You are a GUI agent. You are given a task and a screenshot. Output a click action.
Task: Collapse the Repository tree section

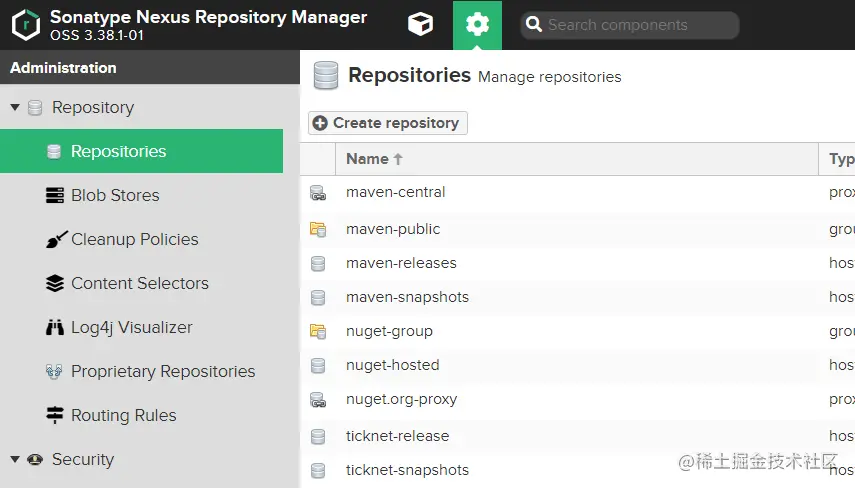[x=15, y=107]
